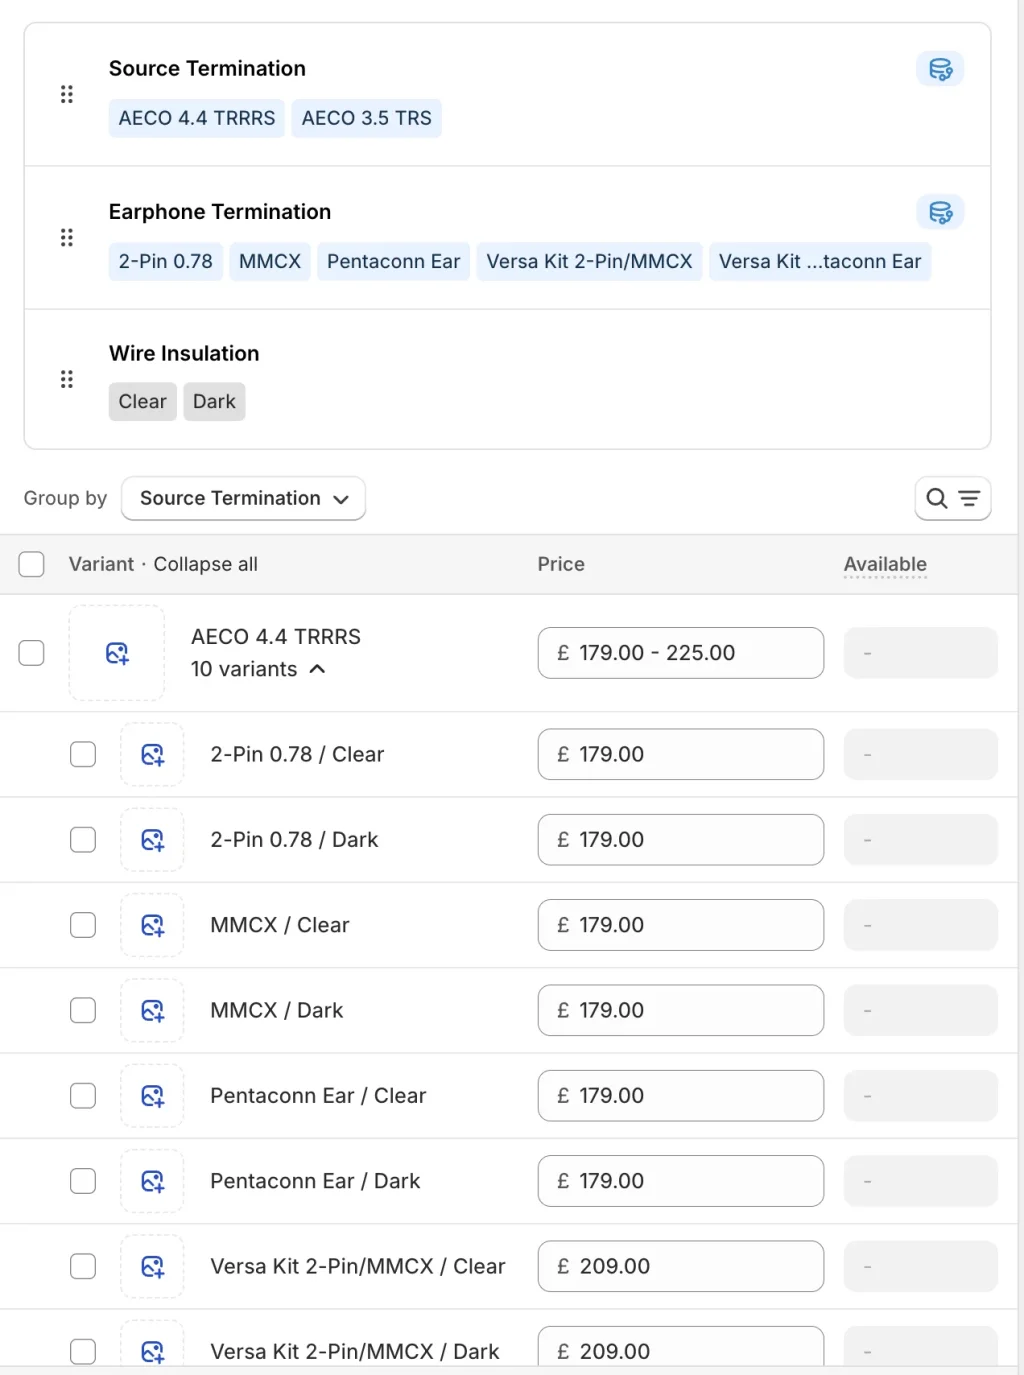Click the Dark wire insulation tag
Image resolution: width=1024 pixels, height=1375 pixels.
click(214, 402)
